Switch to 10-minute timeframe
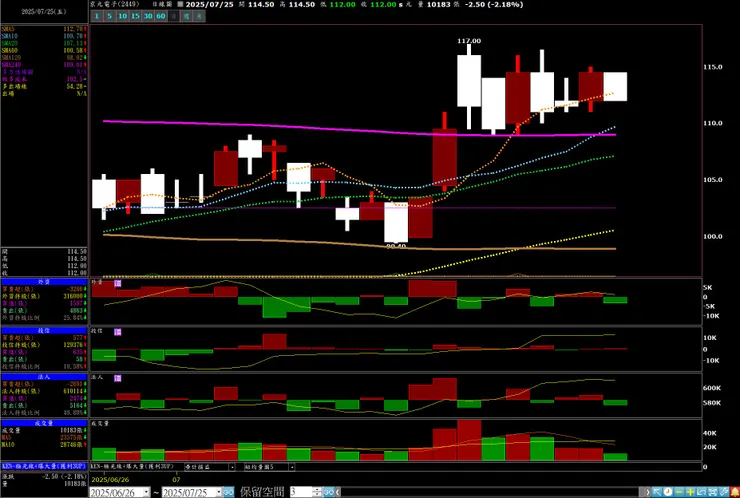 click(122, 16)
